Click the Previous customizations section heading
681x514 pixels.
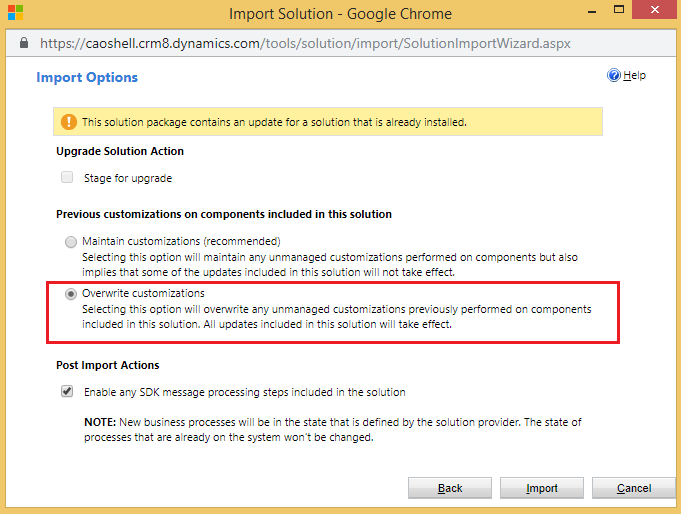tap(224, 214)
